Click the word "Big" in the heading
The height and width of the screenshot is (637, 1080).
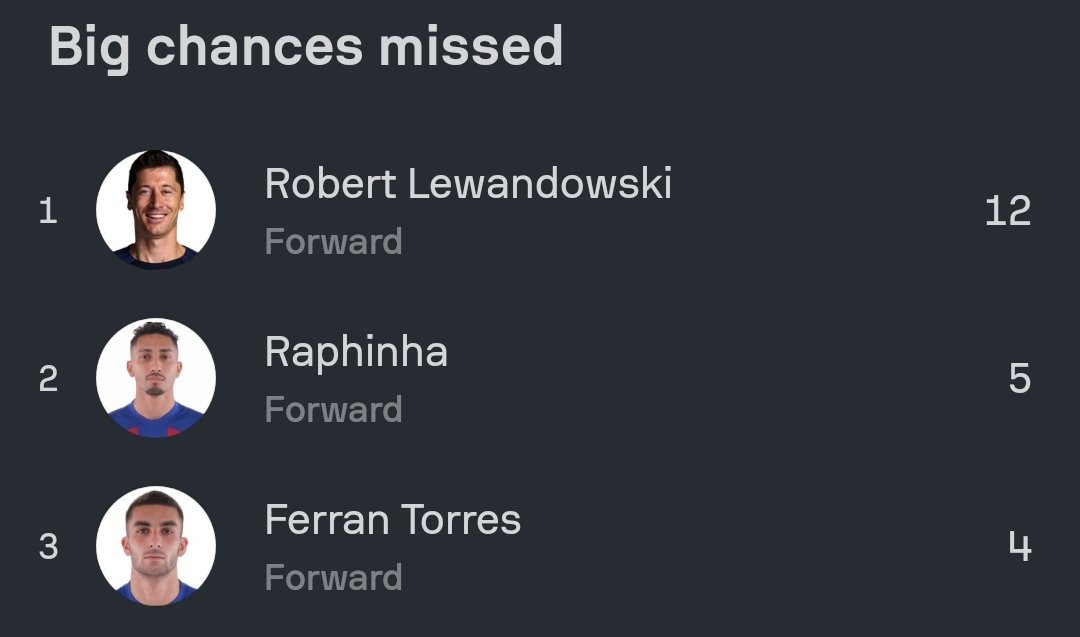(x=89, y=48)
